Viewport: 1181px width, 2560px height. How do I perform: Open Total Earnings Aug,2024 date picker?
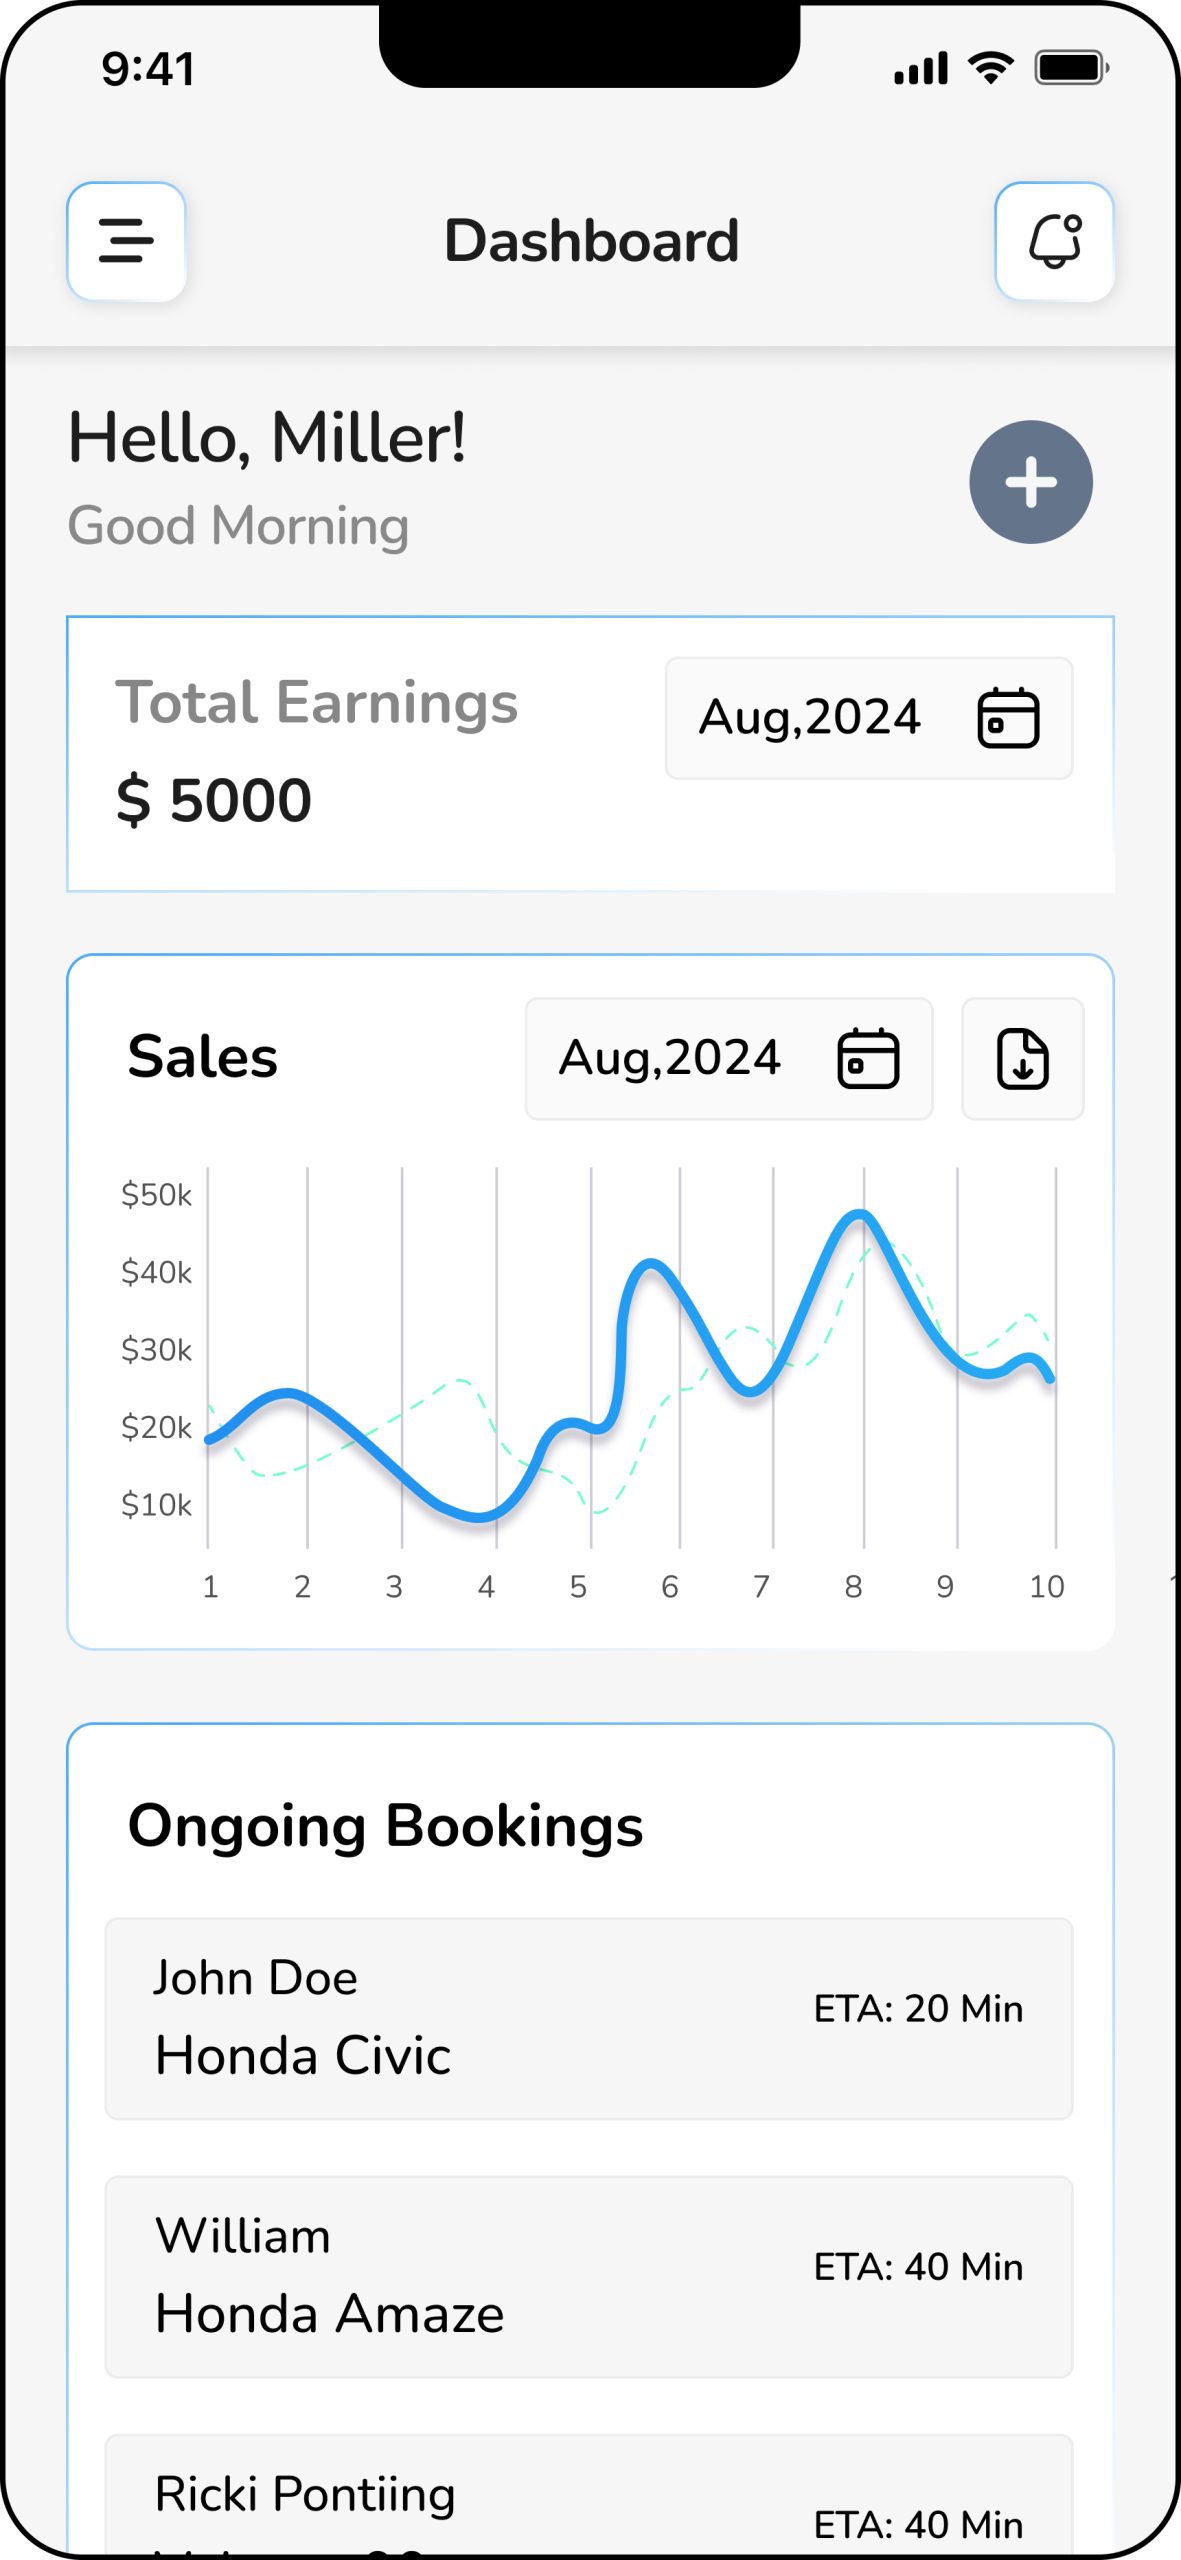pos(810,718)
